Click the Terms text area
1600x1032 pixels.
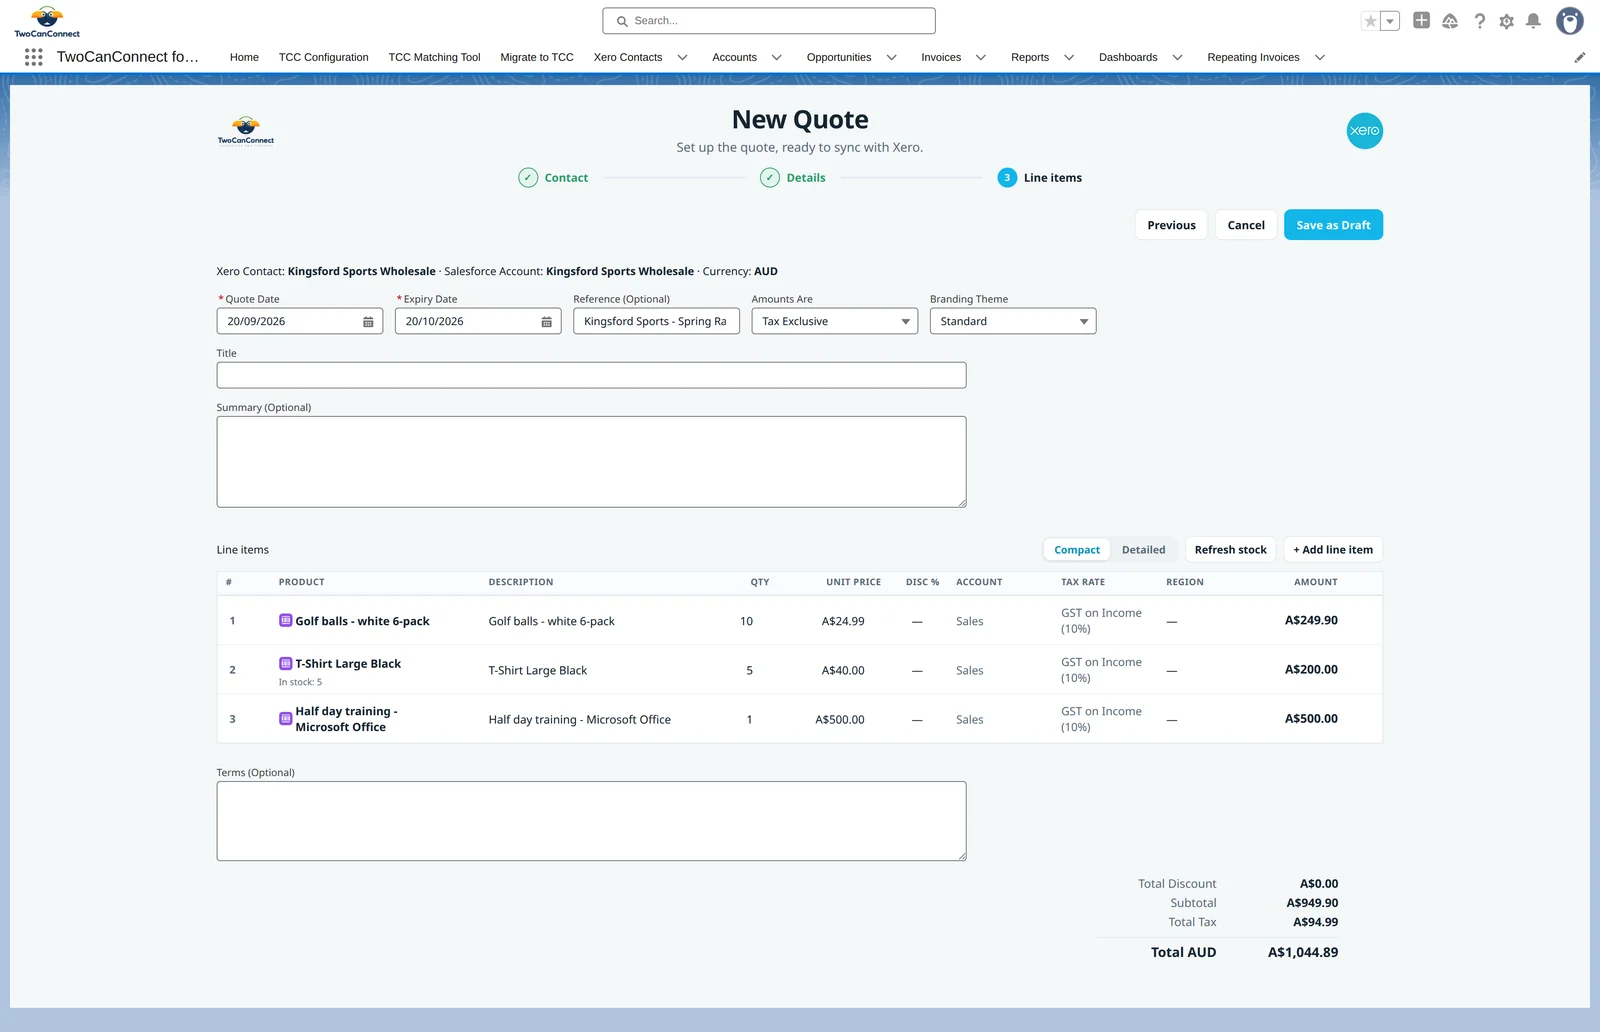click(x=591, y=821)
